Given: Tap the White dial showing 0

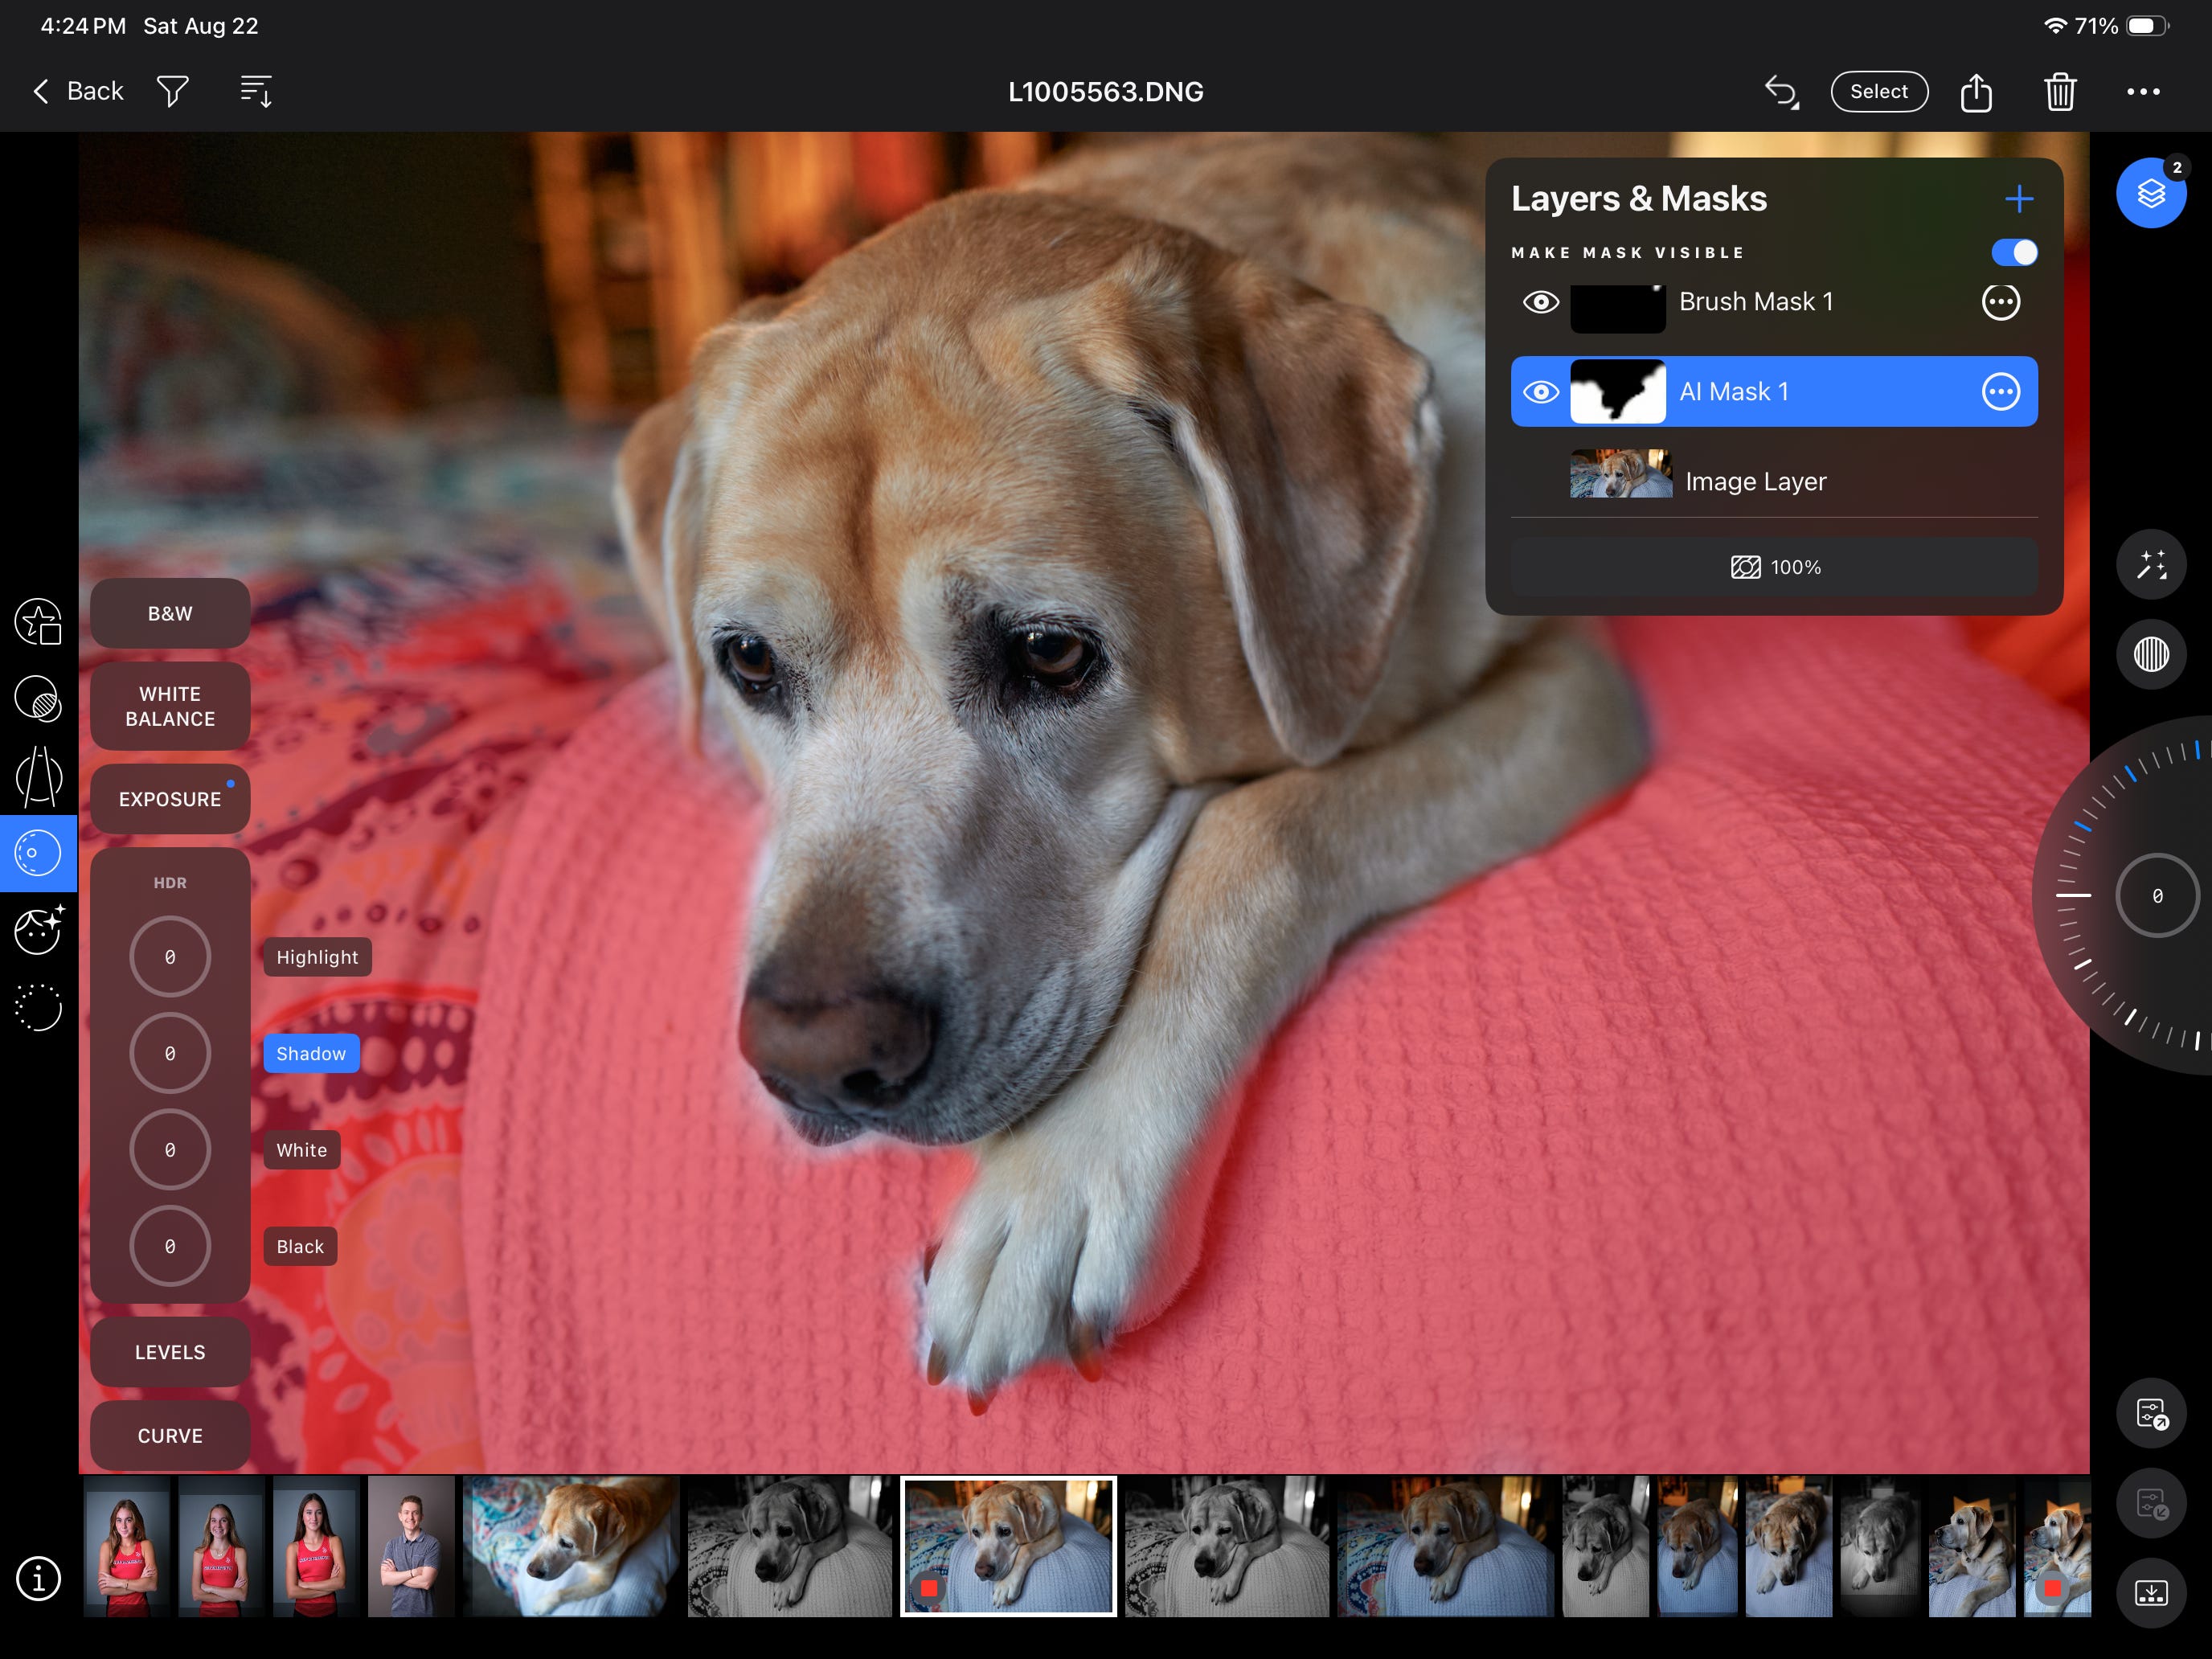Looking at the screenshot, I should 170,1150.
